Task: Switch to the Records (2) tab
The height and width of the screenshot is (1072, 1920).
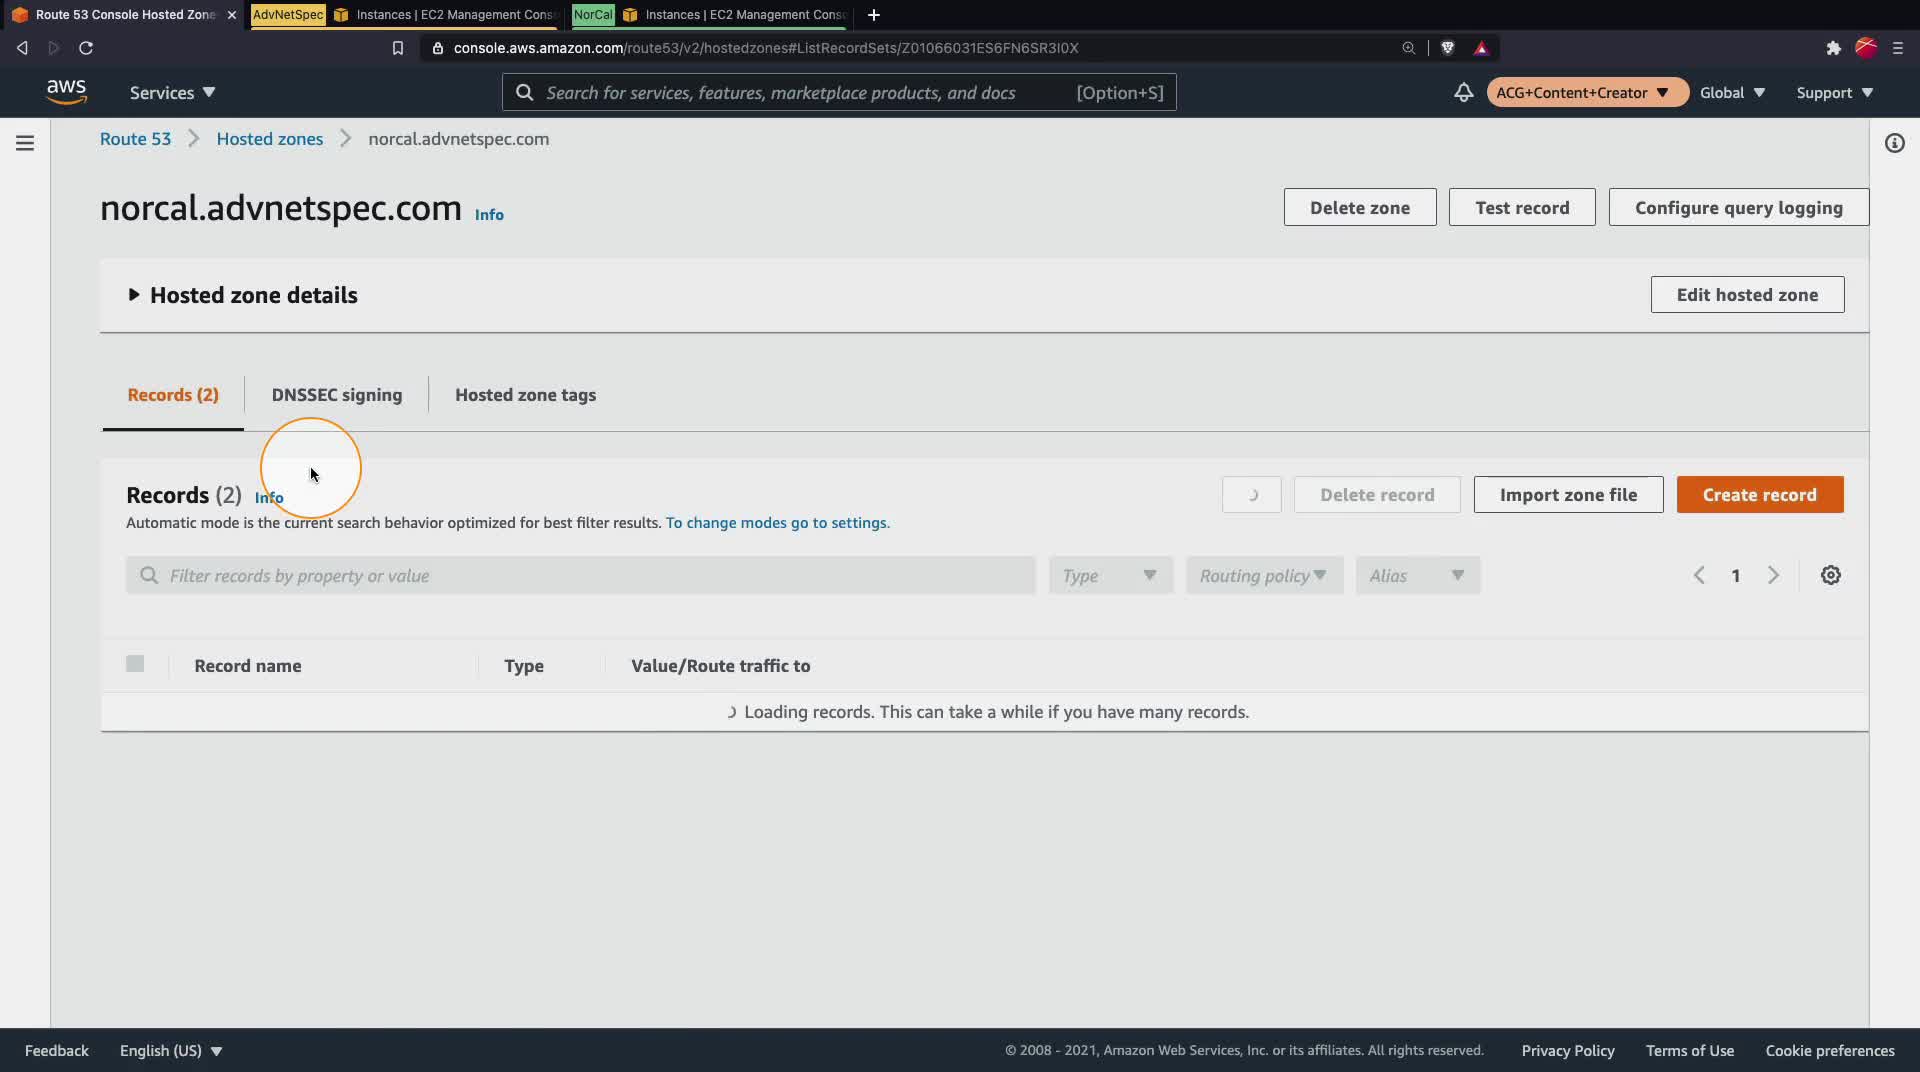Action: 173,395
